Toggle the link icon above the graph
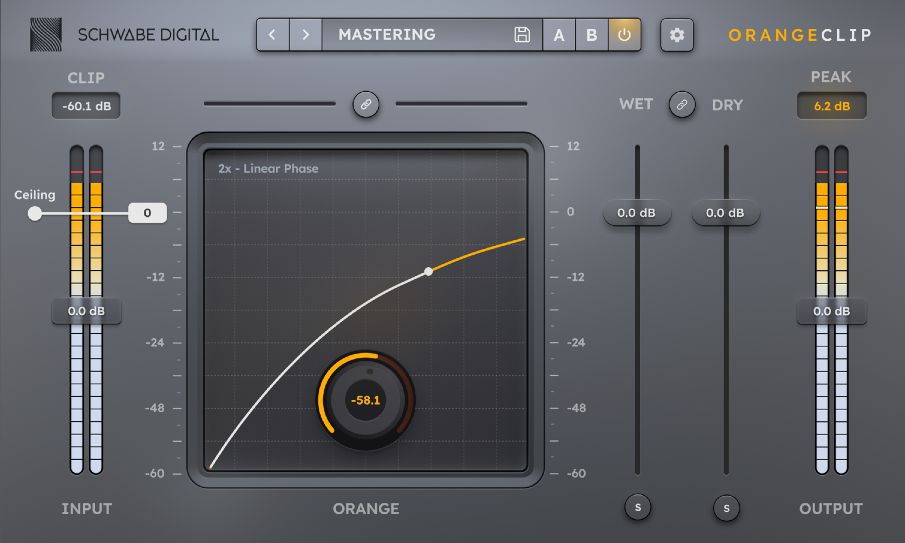 pos(366,104)
